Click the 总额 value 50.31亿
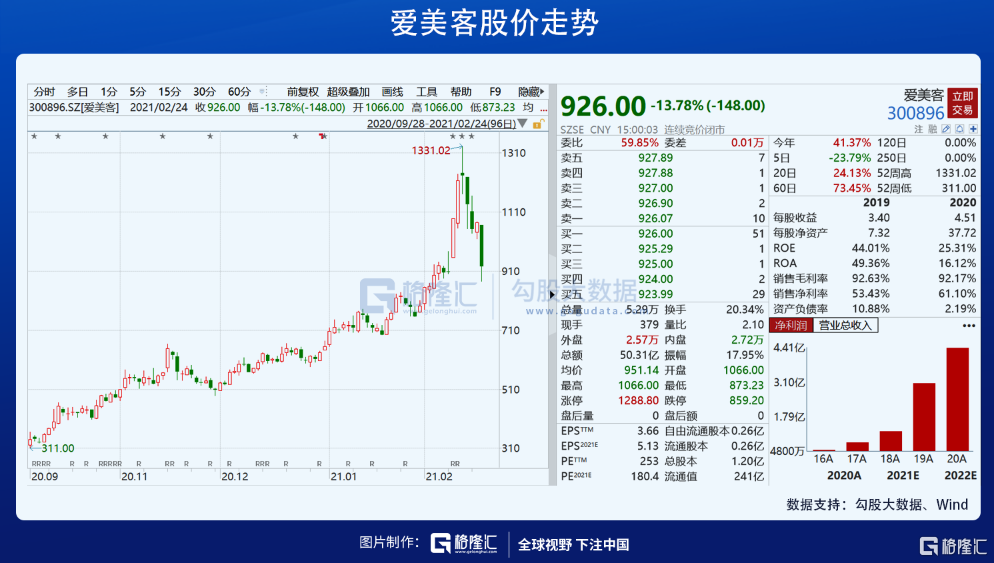 (x=639, y=355)
